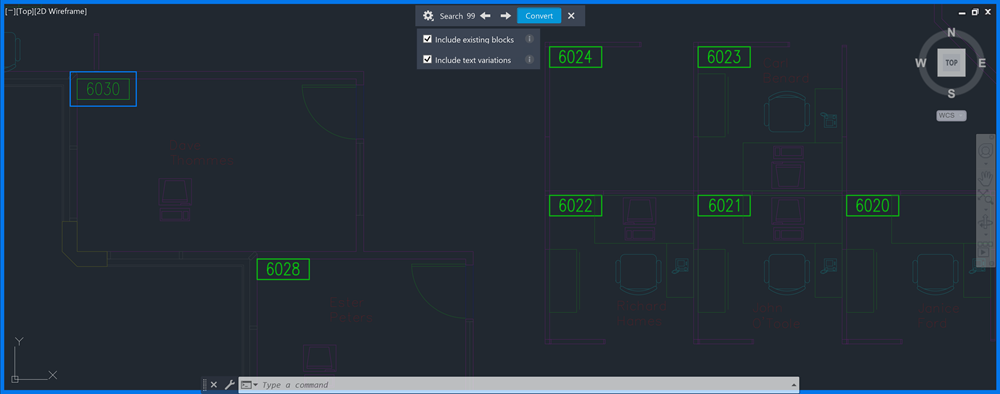Go to previous search result arrow
The width and height of the screenshot is (1000, 394).
[485, 16]
